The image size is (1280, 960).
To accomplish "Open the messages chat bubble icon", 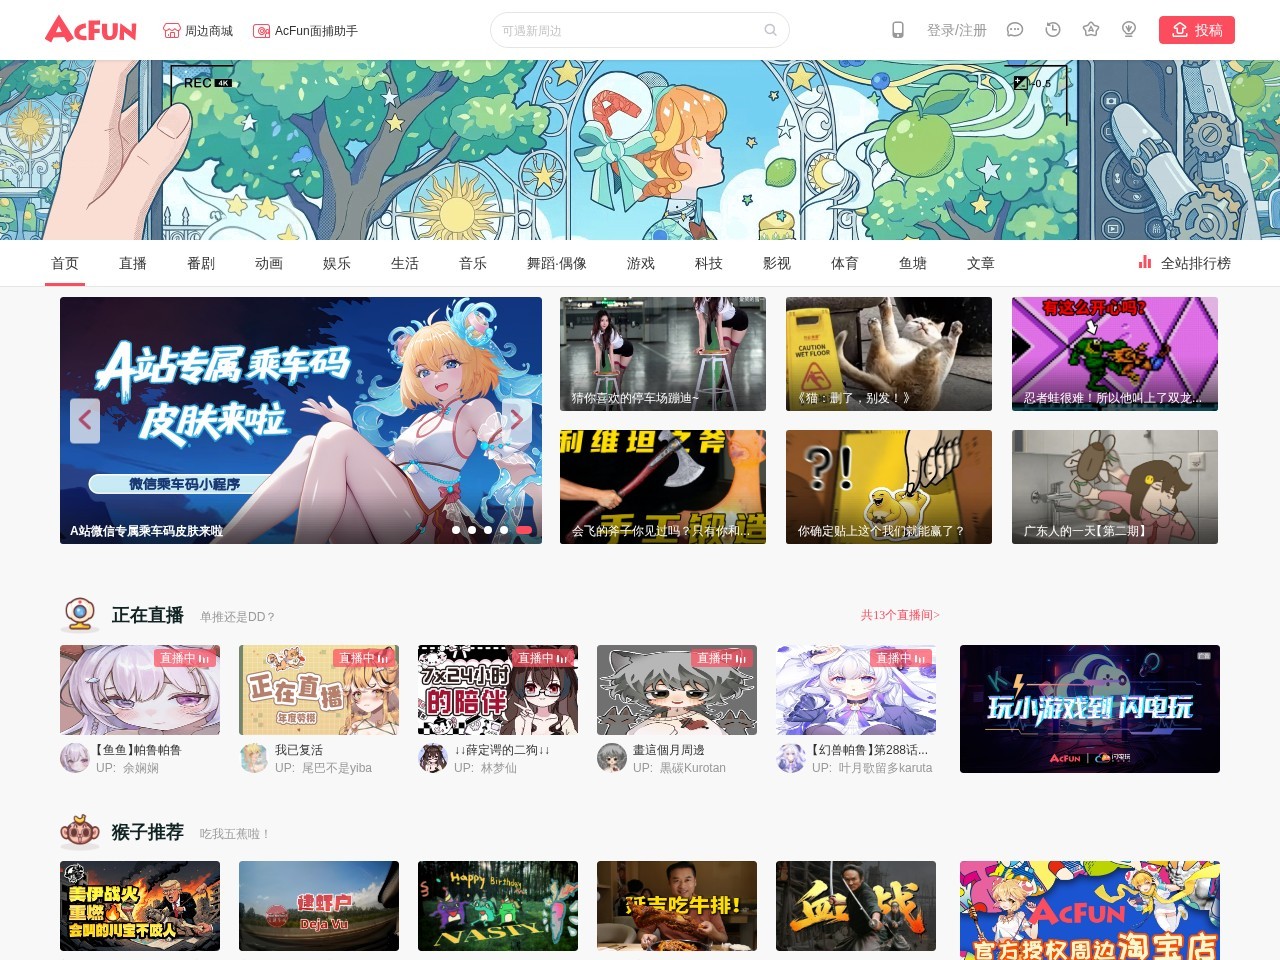I will (x=1015, y=30).
